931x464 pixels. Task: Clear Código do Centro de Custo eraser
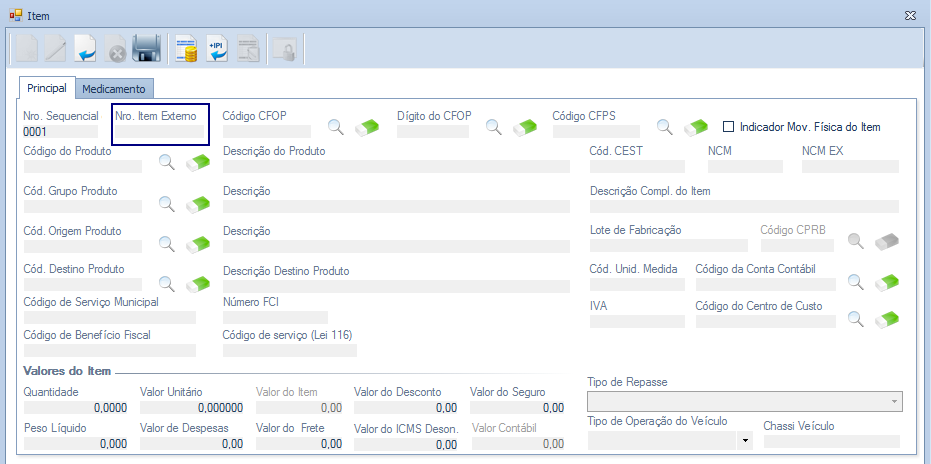pyautogui.click(x=886, y=319)
